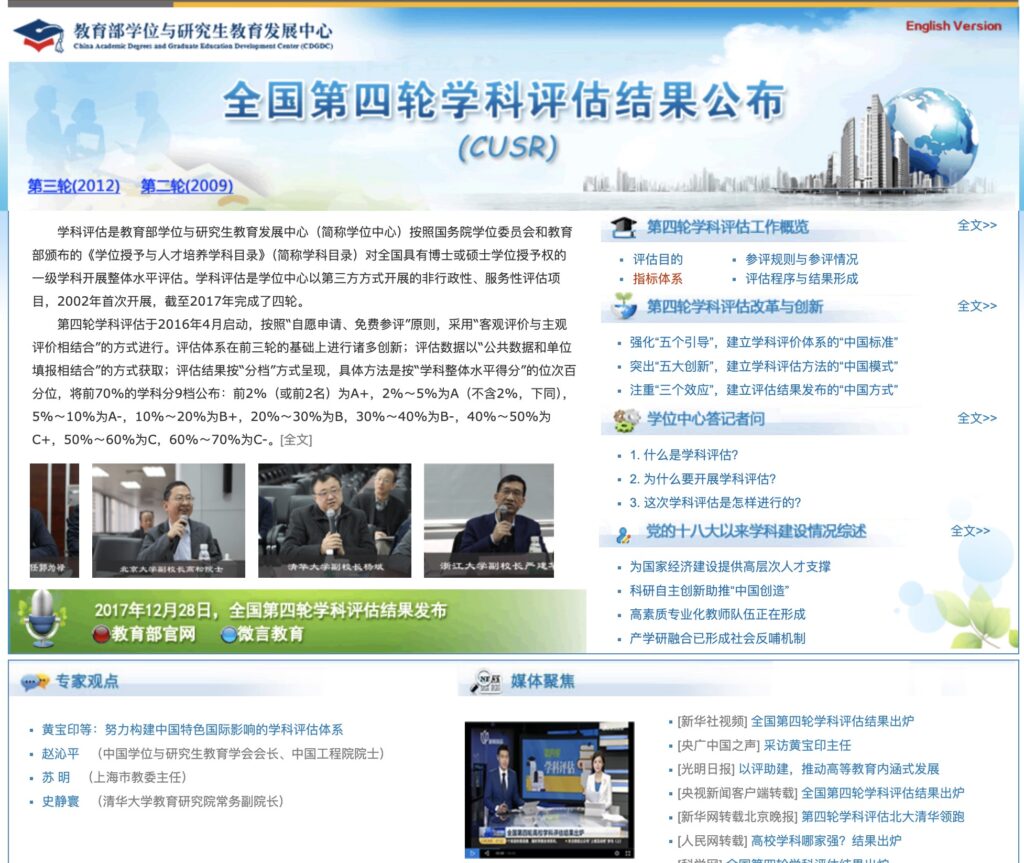The height and width of the screenshot is (863, 1024).
Task: Open the 教育部官网 link in green banner
Action: pyautogui.click(x=153, y=634)
